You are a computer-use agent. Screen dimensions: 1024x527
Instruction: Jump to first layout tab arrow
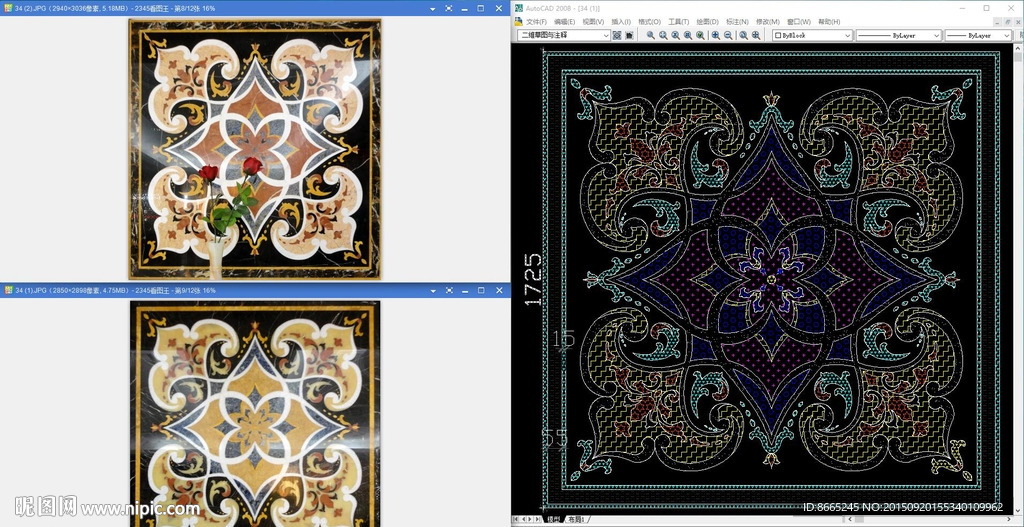pyautogui.click(x=515, y=519)
